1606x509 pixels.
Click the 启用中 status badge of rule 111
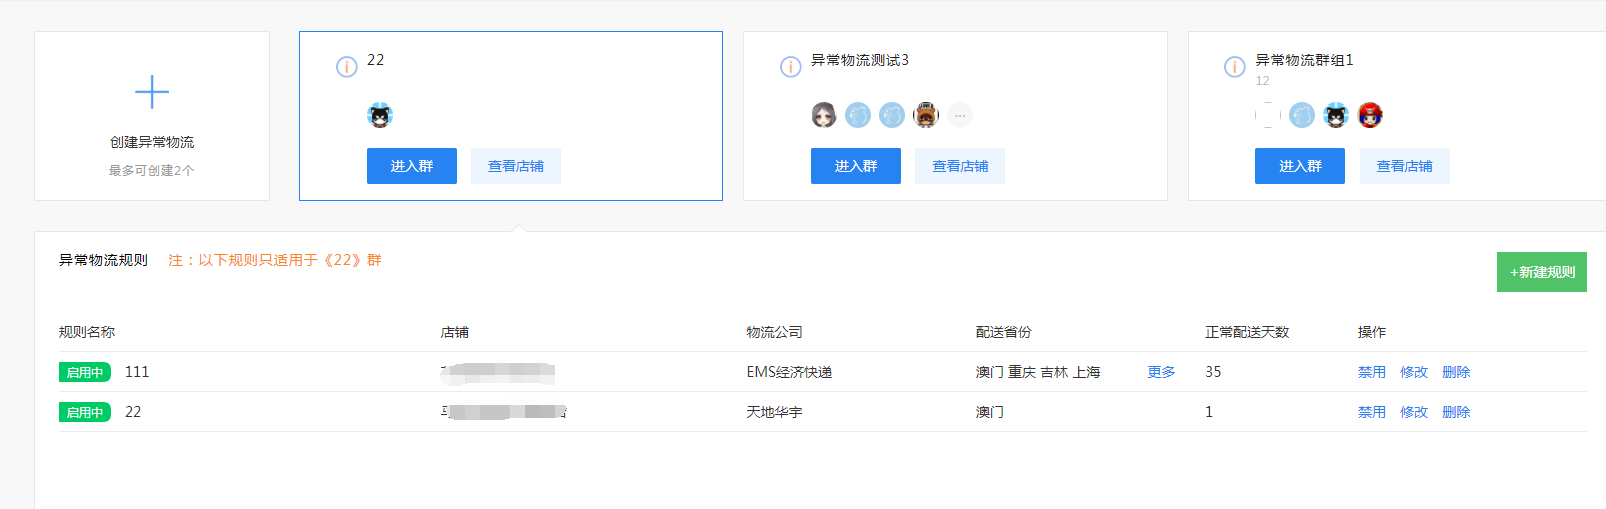85,372
